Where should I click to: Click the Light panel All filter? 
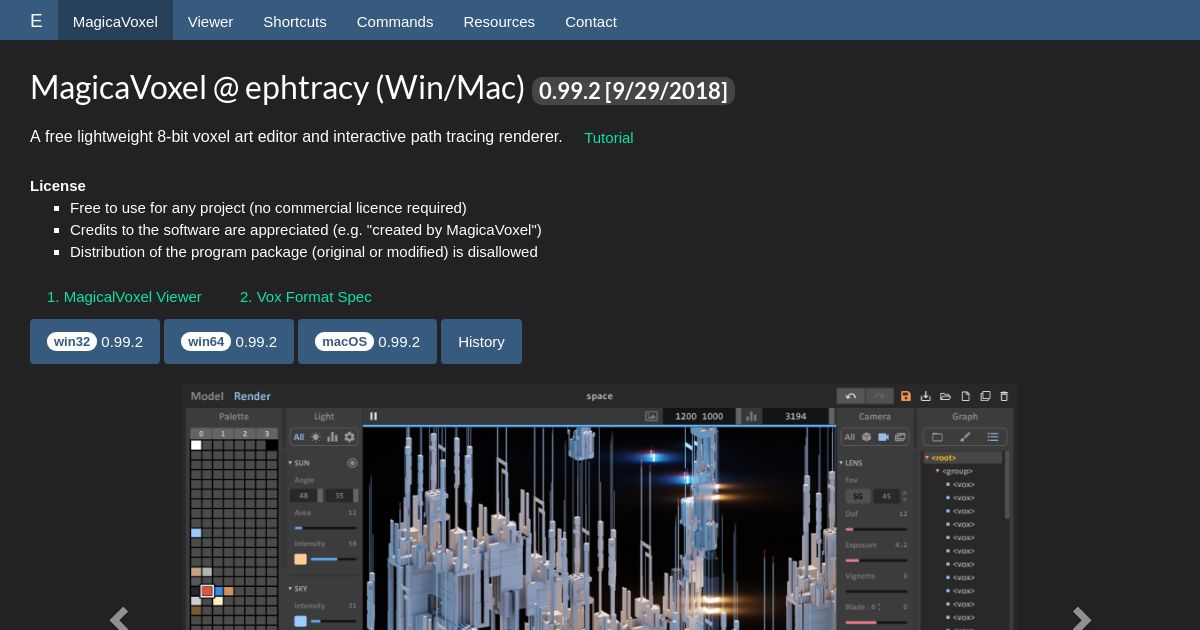click(299, 437)
